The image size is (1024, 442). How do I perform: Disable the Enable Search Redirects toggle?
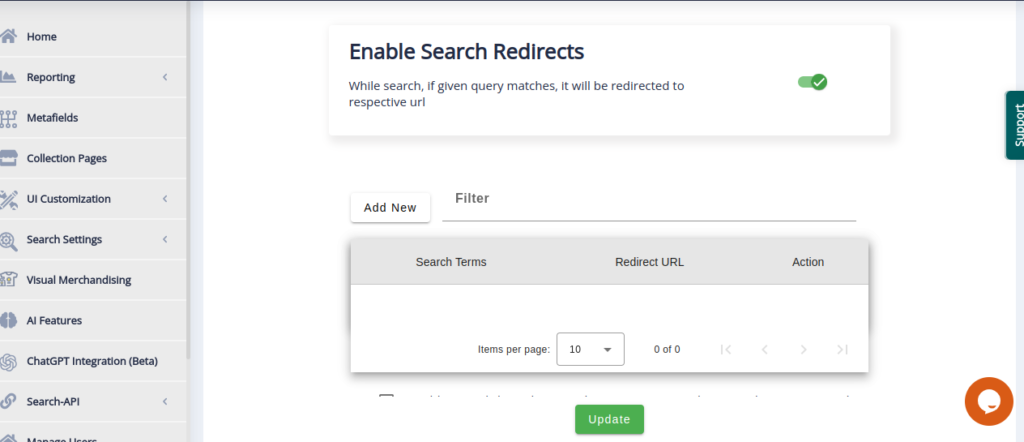pyautogui.click(x=812, y=82)
